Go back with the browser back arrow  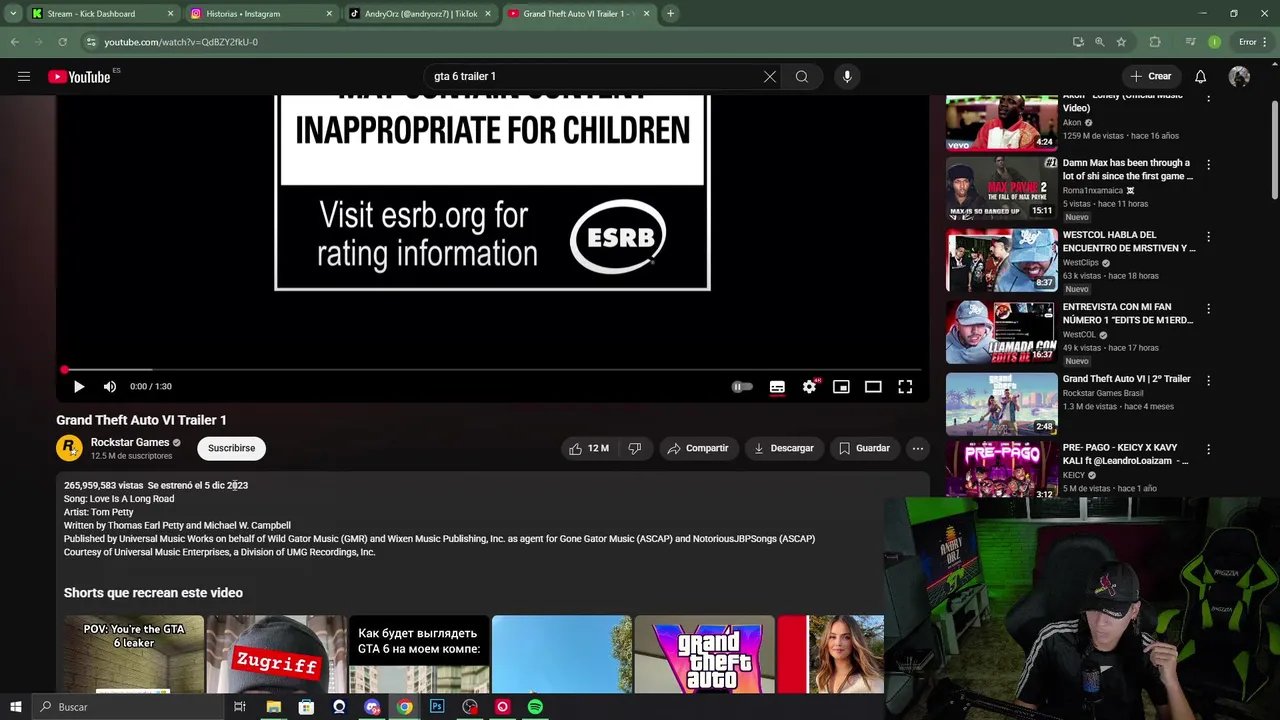[14, 42]
